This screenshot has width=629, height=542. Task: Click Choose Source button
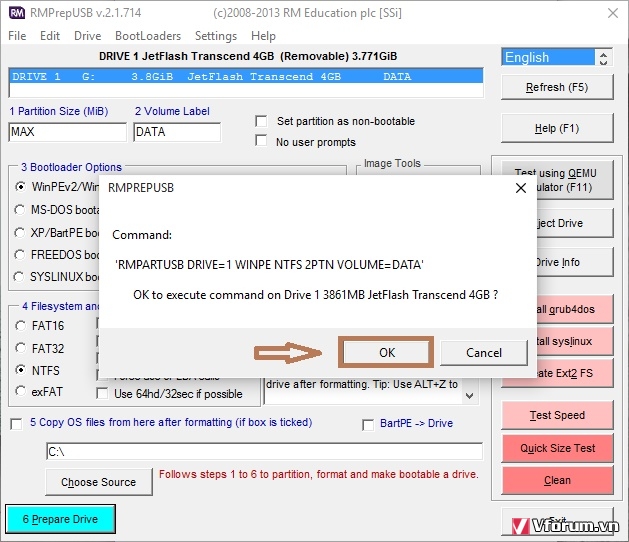point(99,482)
